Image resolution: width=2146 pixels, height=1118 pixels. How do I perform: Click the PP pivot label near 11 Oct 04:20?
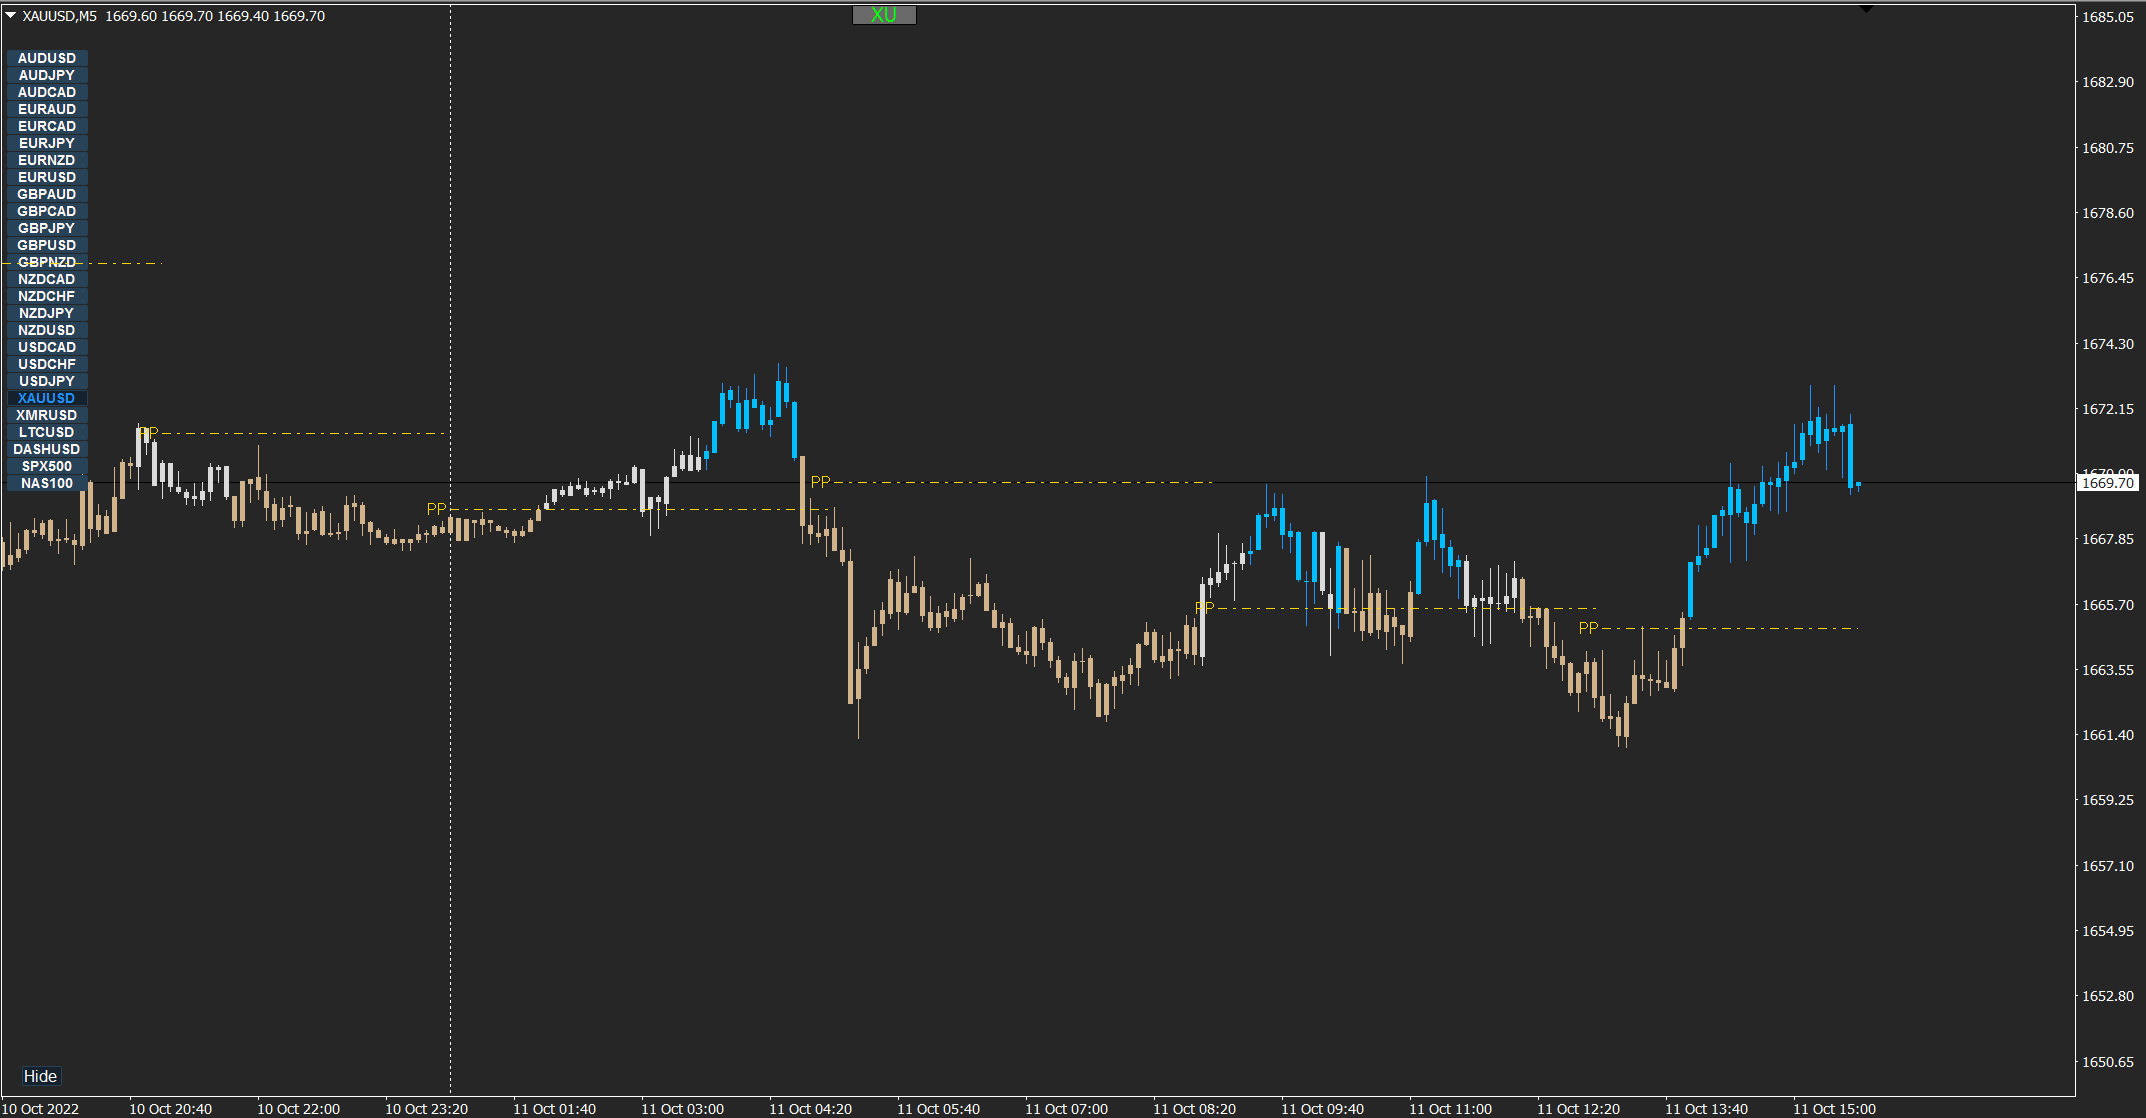click(820, 482)
